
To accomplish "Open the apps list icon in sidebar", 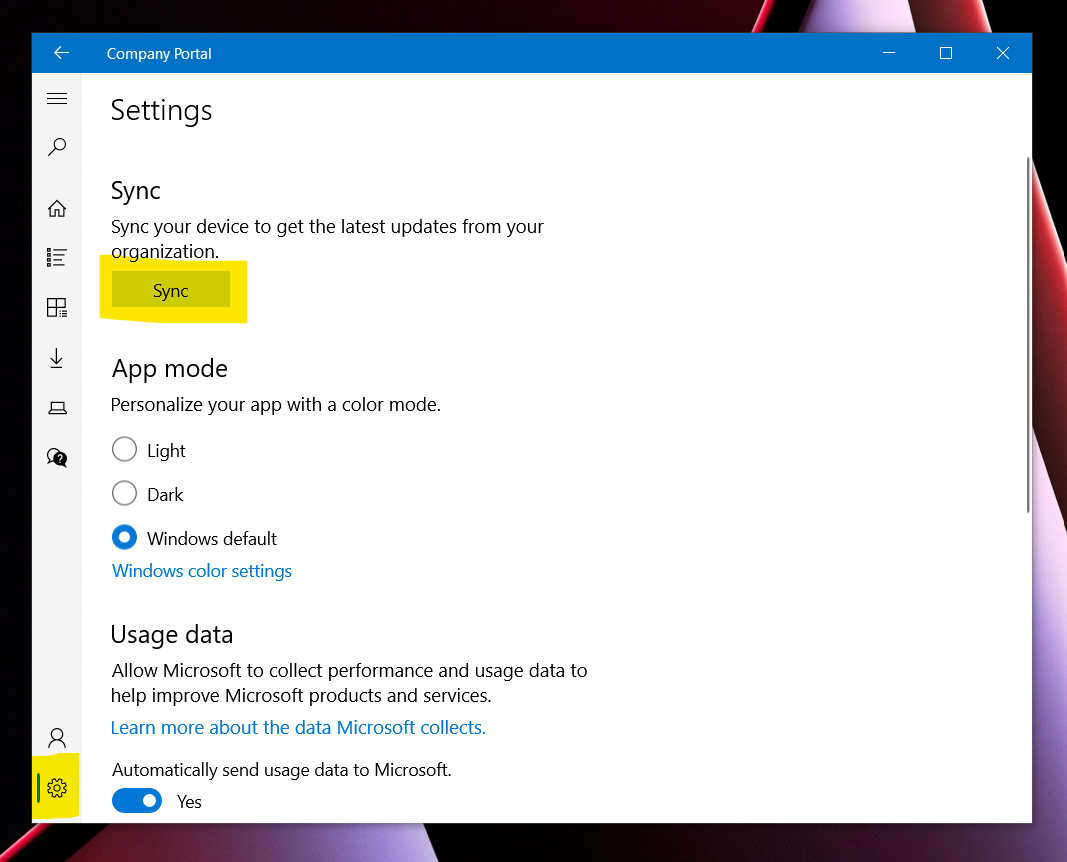I will click(57, 257).
